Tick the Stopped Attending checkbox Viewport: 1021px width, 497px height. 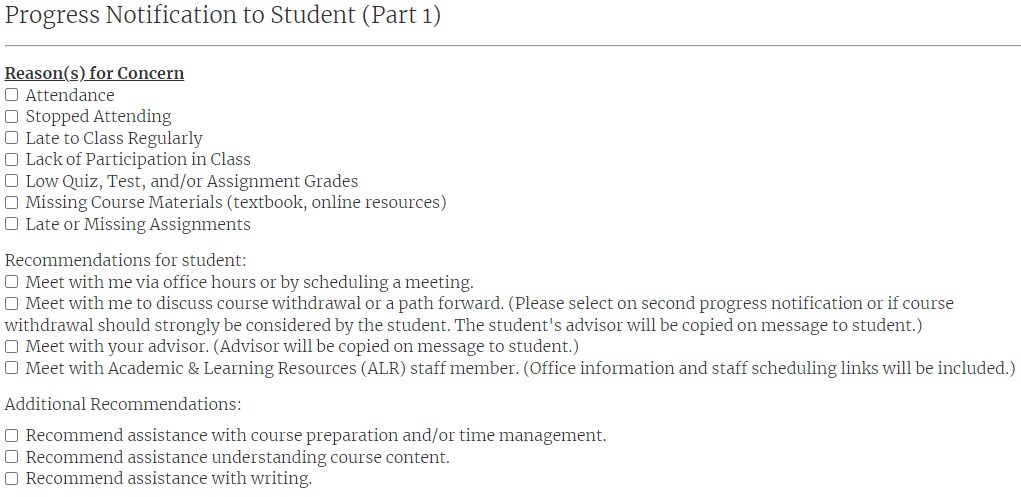pos(12,117)
